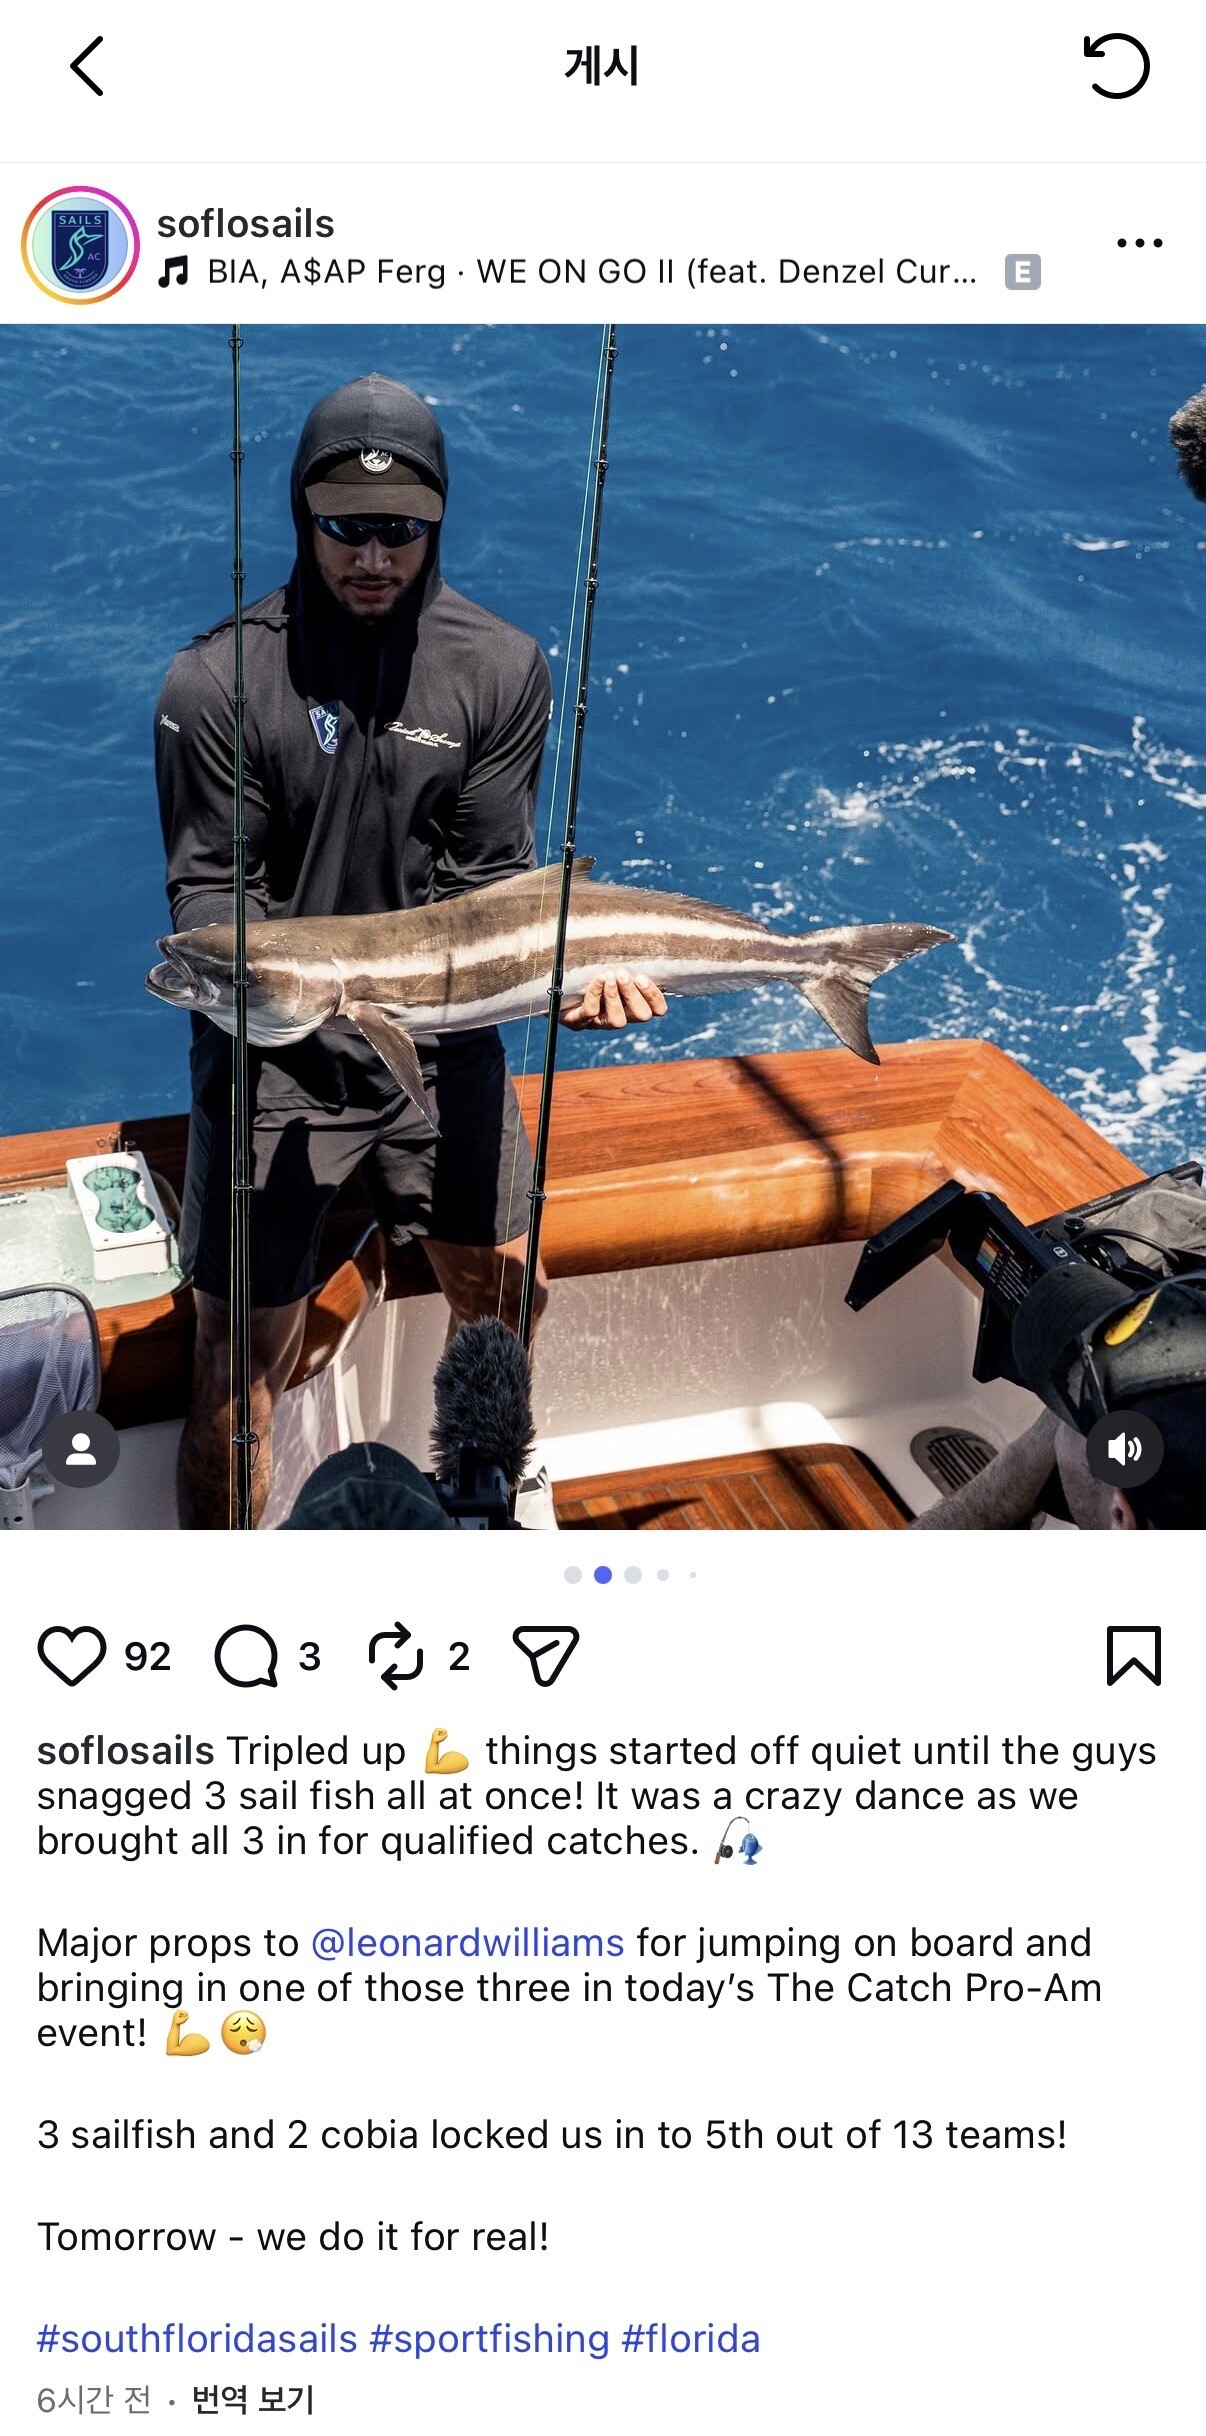Share the post with the paper plane icon
1206x2436 pixels.
click(546, 1656)
